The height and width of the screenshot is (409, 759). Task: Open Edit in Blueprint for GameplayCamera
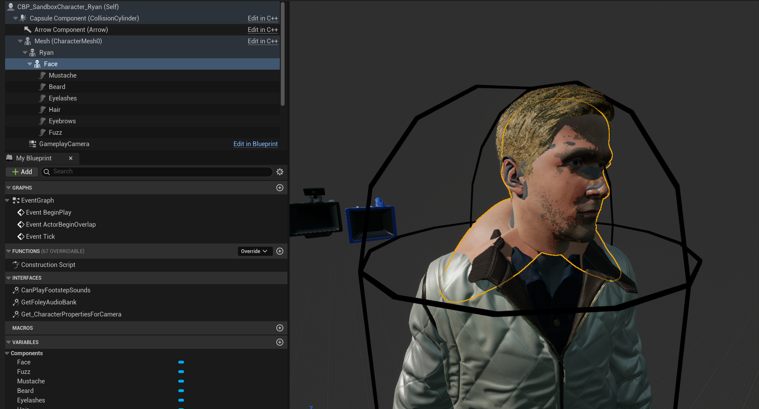(256, 144)
